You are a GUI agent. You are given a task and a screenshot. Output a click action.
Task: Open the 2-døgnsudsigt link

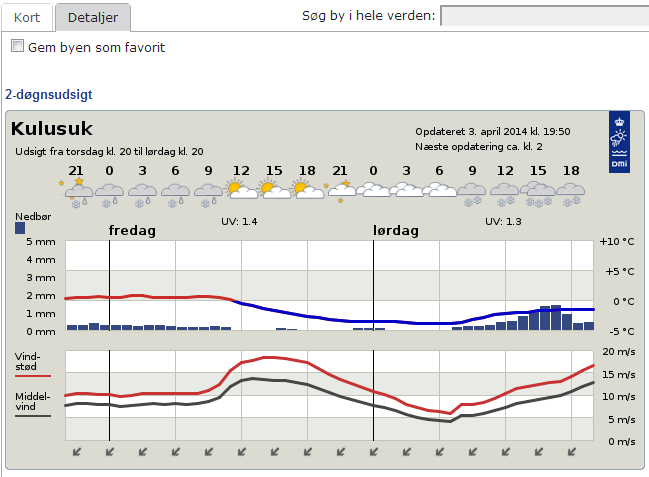pyautogui.click(x=49, y=94)
